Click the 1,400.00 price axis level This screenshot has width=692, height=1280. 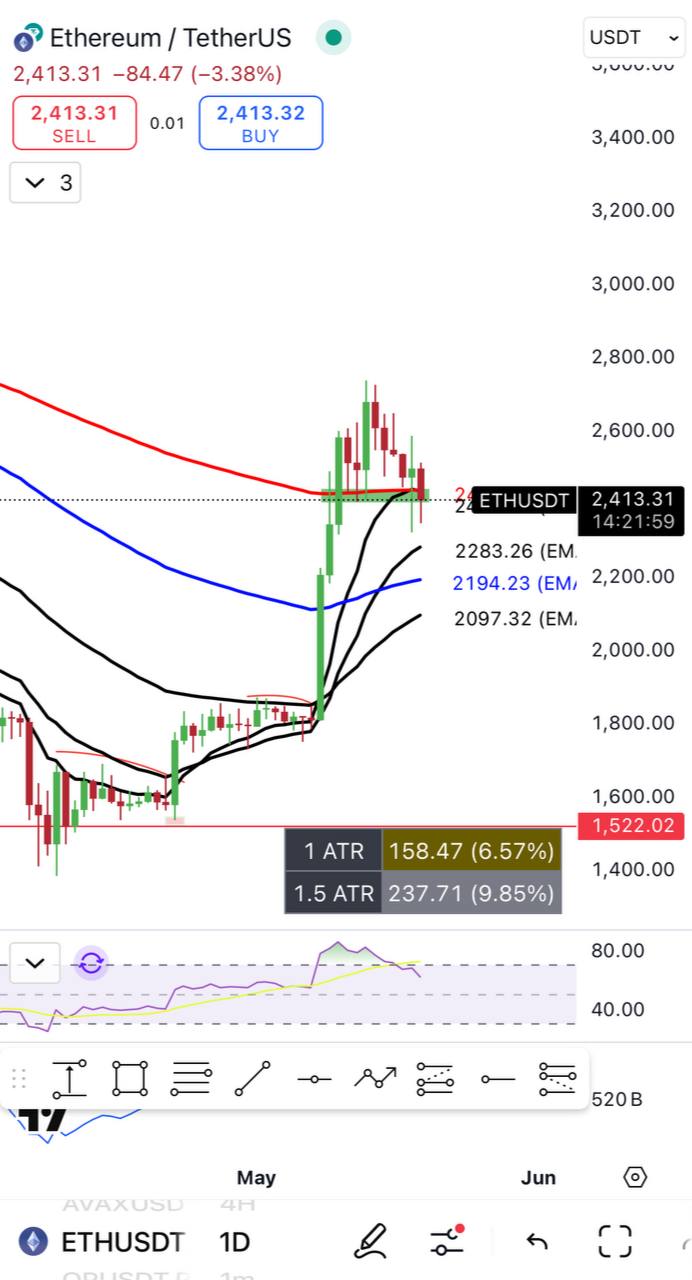(x=633, y=868)
